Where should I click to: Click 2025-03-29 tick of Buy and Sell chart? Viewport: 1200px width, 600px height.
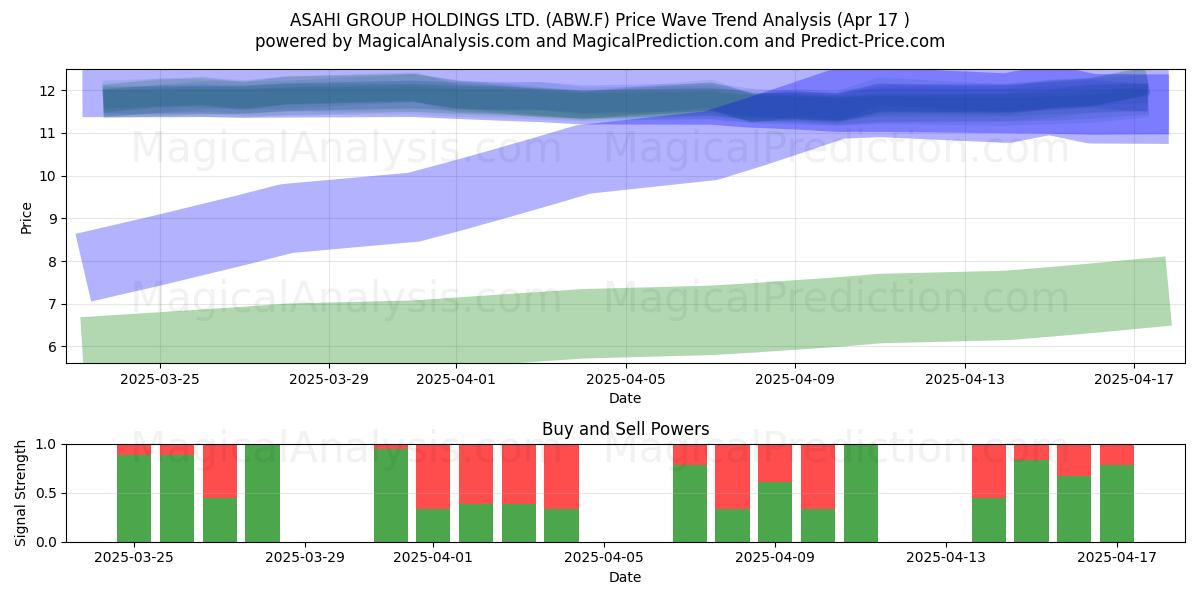(305, 559)
